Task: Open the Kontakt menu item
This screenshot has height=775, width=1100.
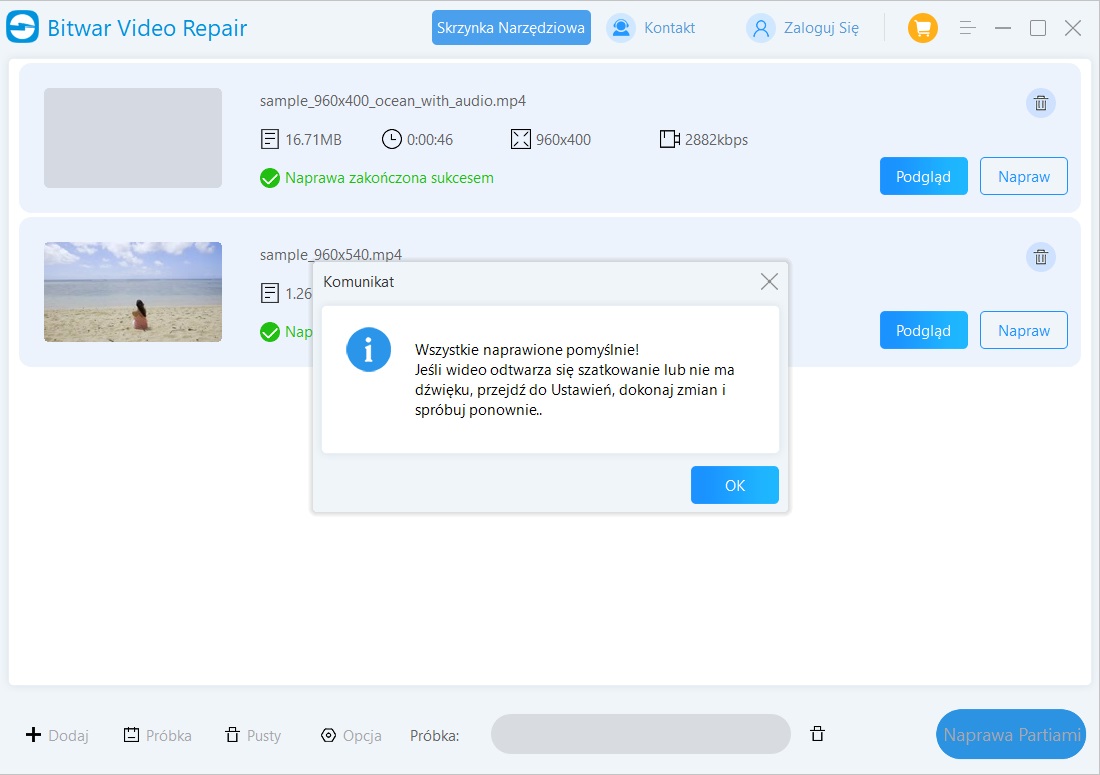Action: [652, 28]
